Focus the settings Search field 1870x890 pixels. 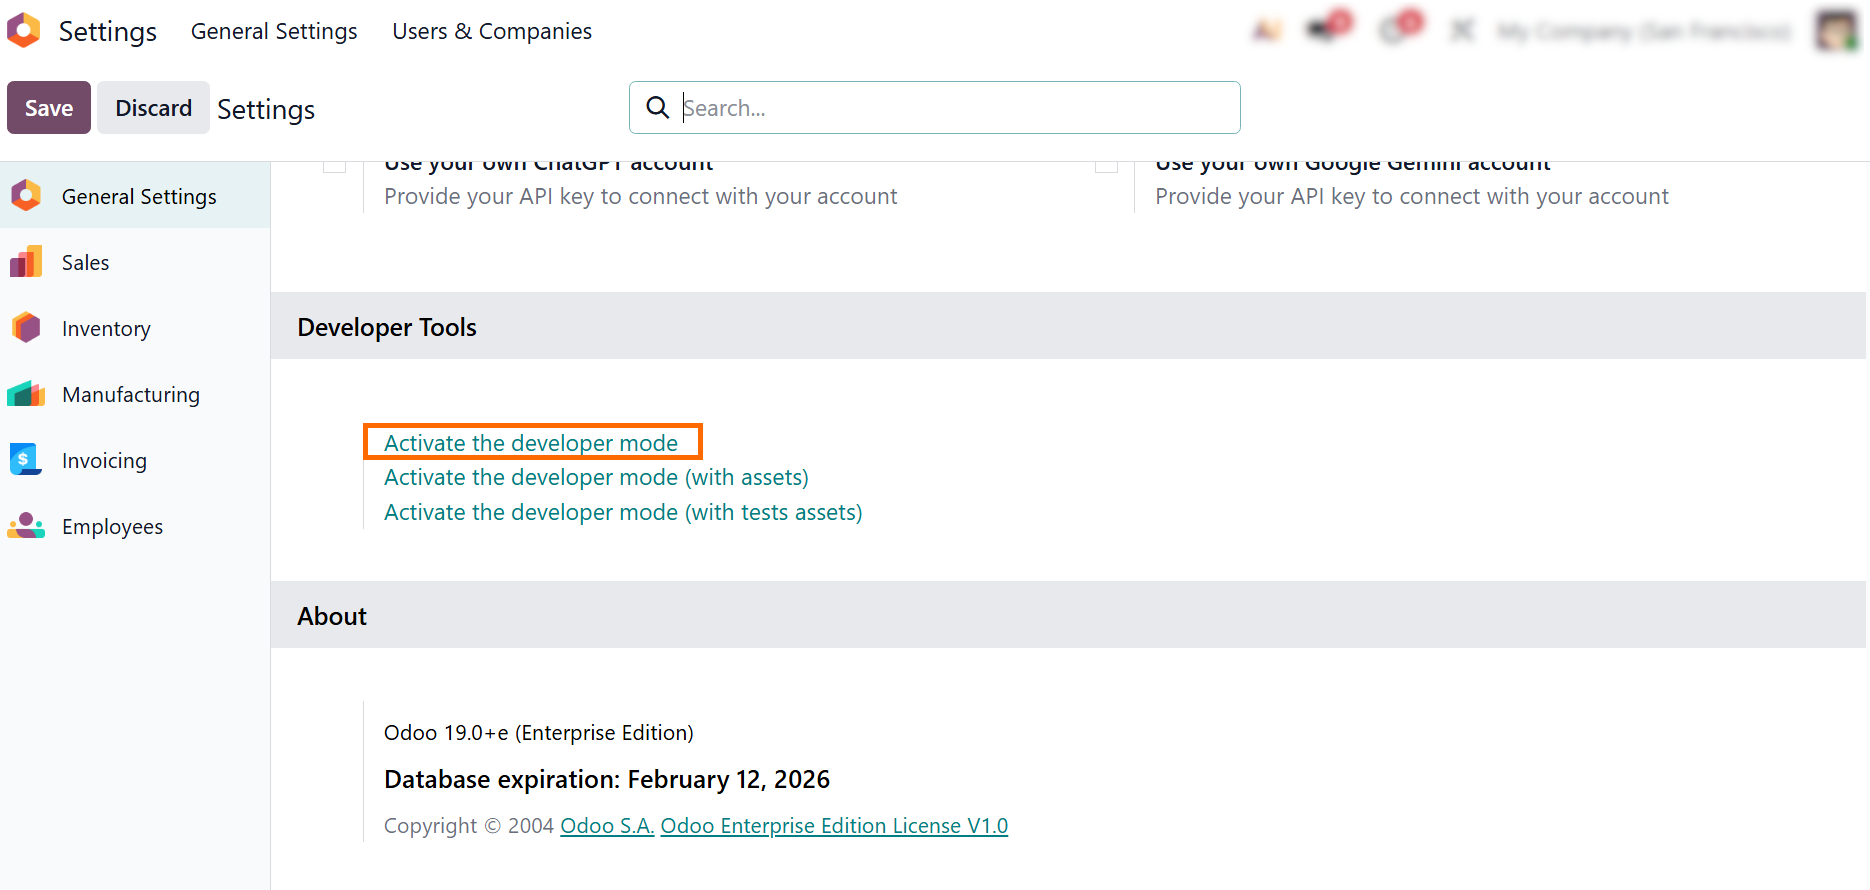(950, 108)
